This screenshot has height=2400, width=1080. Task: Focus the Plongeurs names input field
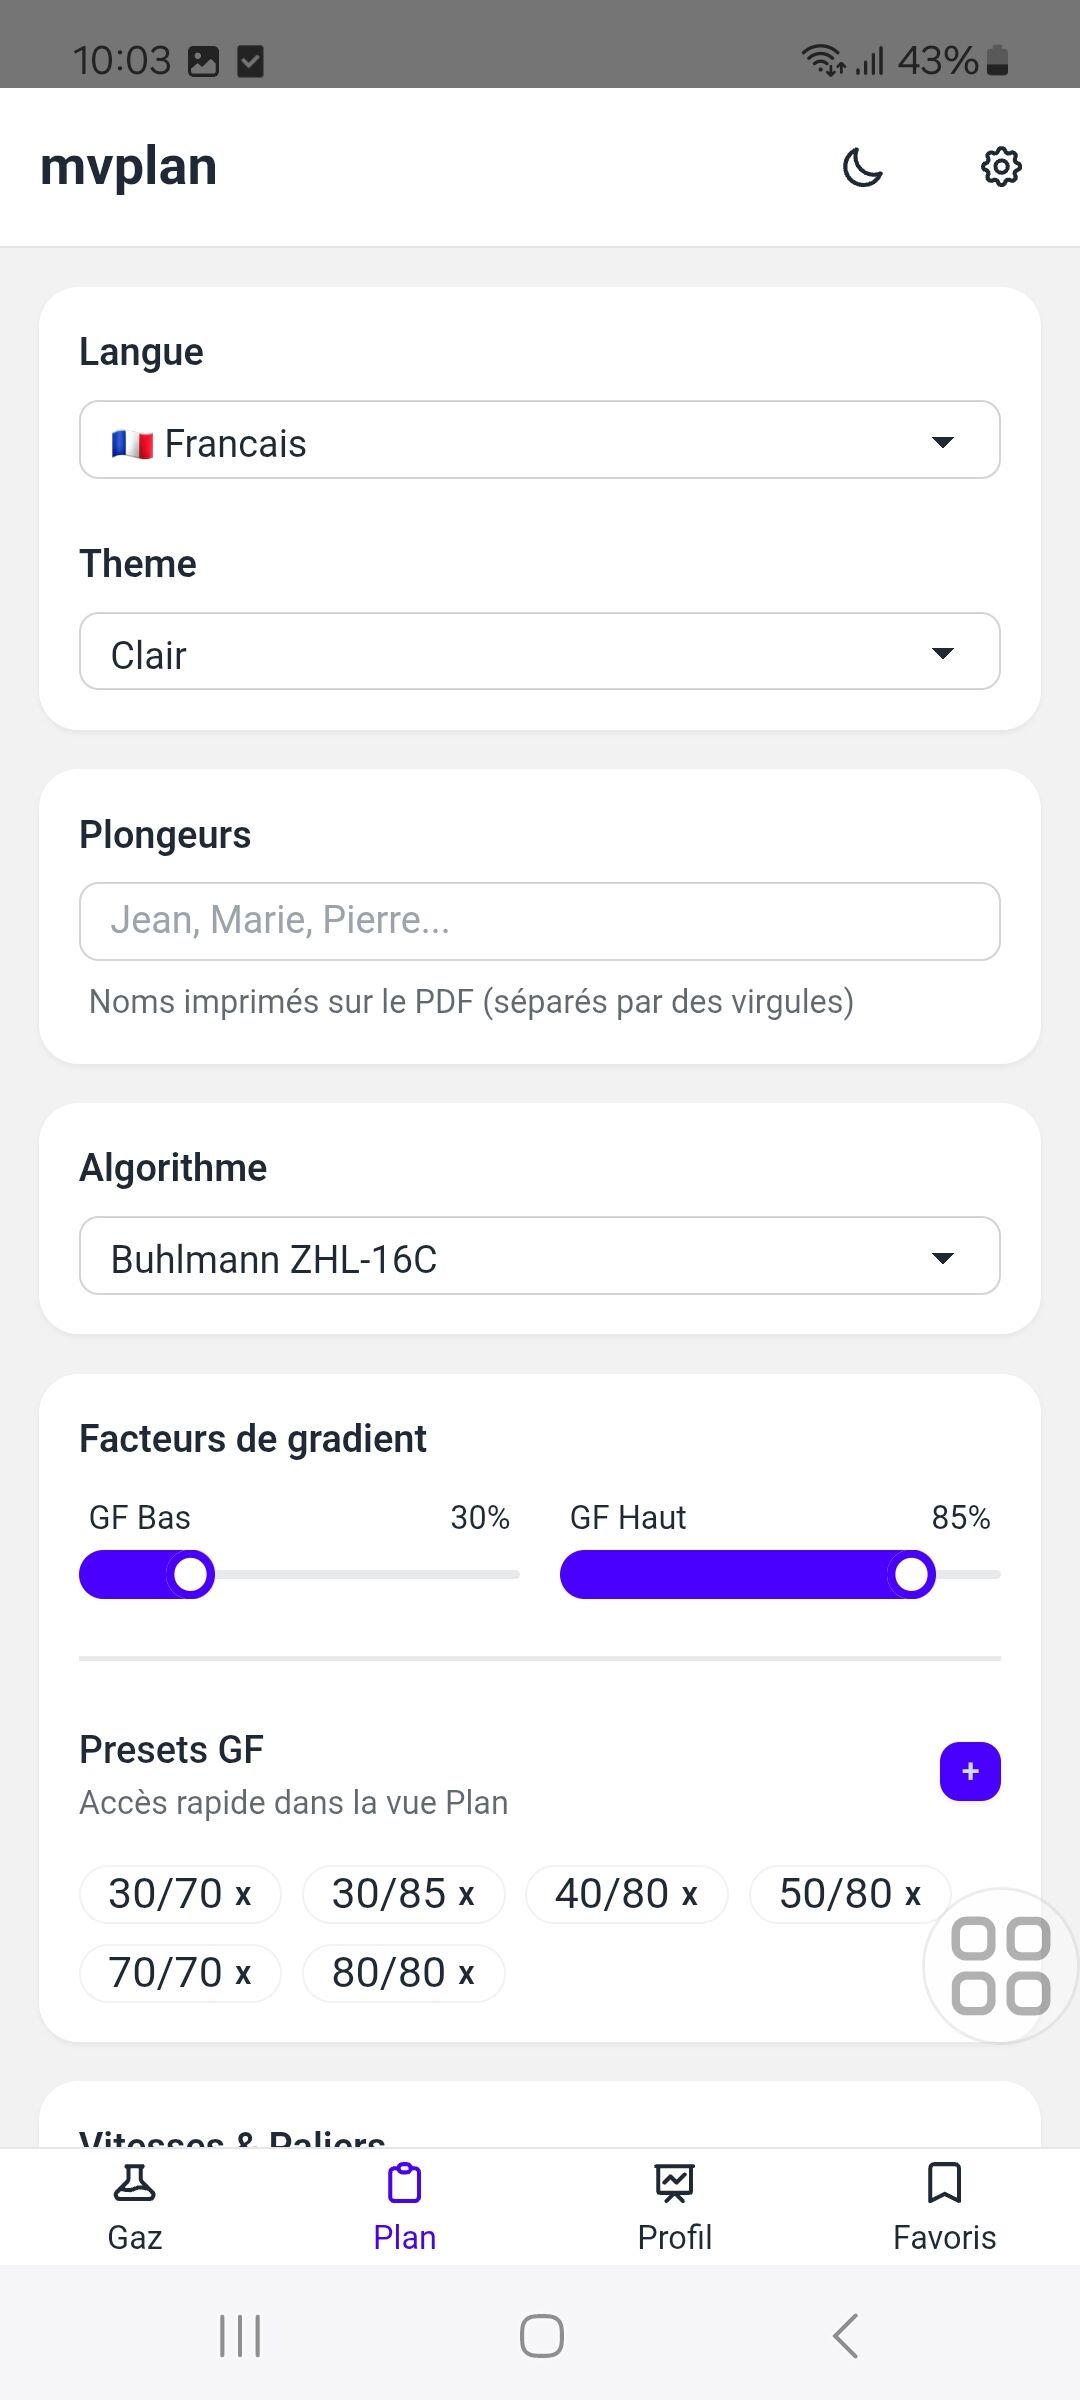pyautogui.click(x=540, y=921)
